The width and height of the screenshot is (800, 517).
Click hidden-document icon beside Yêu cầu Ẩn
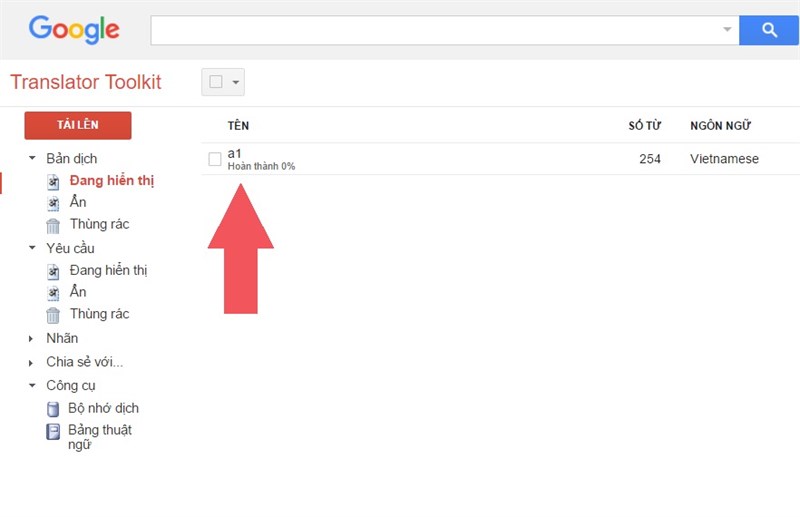pyautogui.click(x=54, y=293)
